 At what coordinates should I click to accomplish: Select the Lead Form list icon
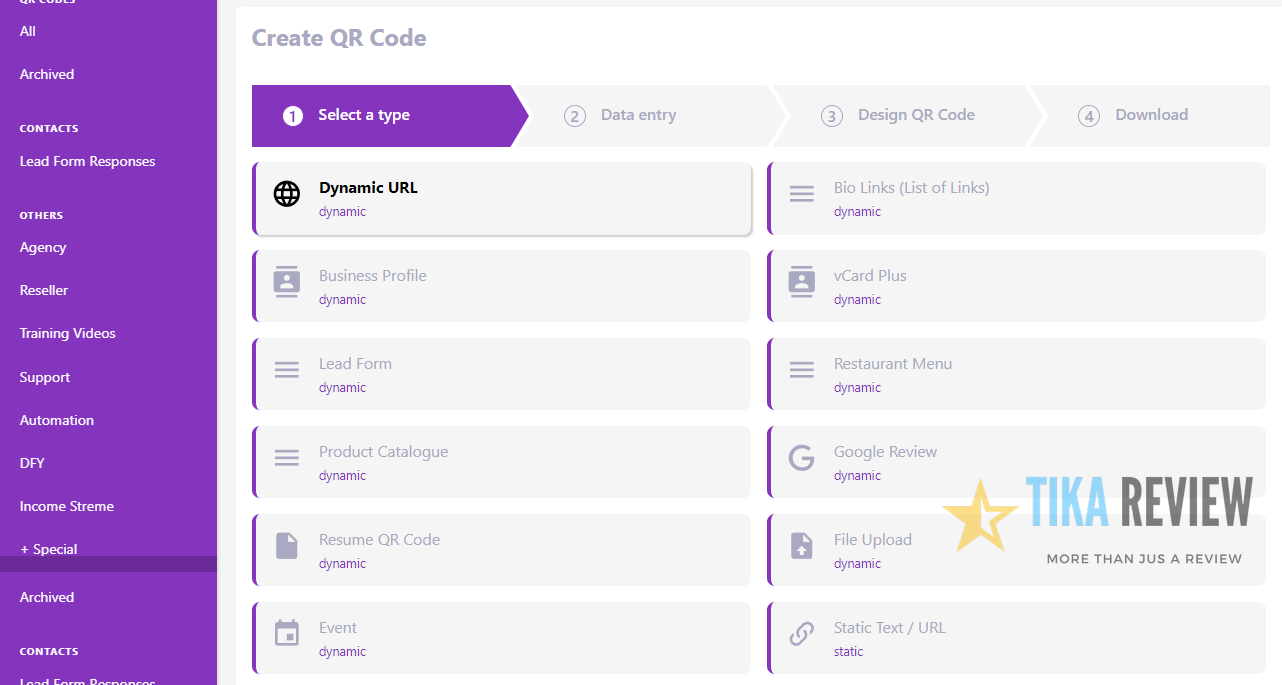(287, 370)
